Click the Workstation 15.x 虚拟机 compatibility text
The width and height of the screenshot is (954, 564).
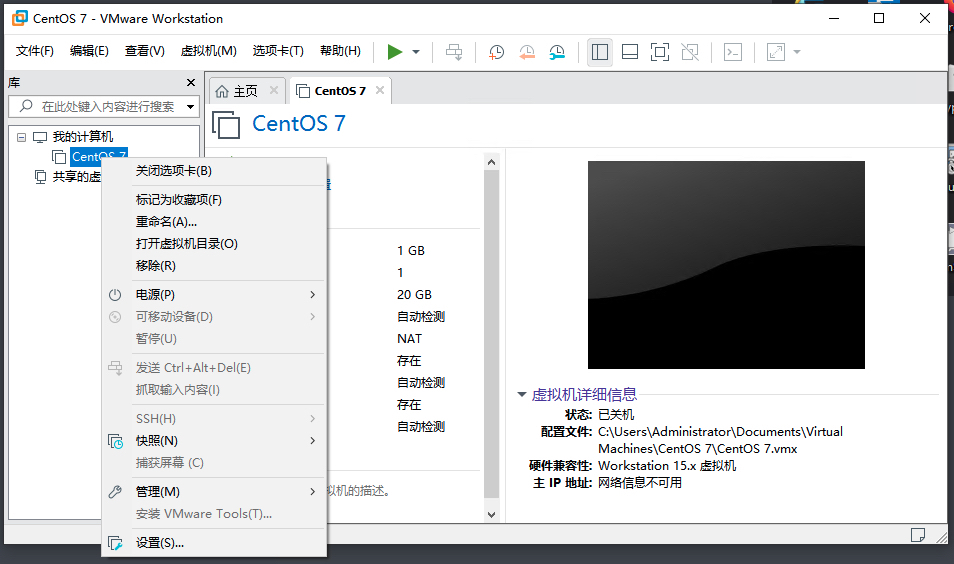click(667, 465)
